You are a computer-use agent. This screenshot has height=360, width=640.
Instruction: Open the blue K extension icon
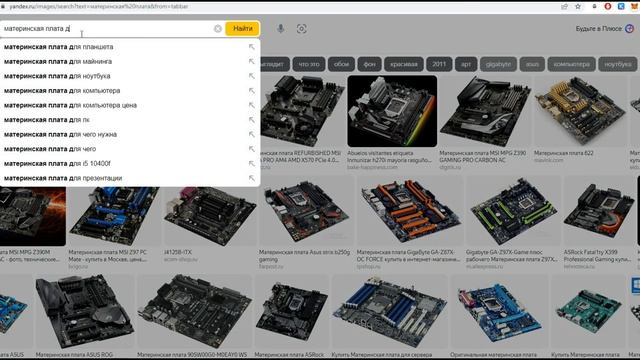click(x=621, y=7)
